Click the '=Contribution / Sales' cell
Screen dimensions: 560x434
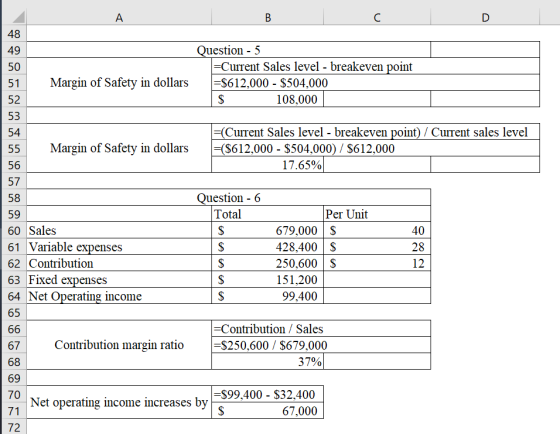click(321, 329)
